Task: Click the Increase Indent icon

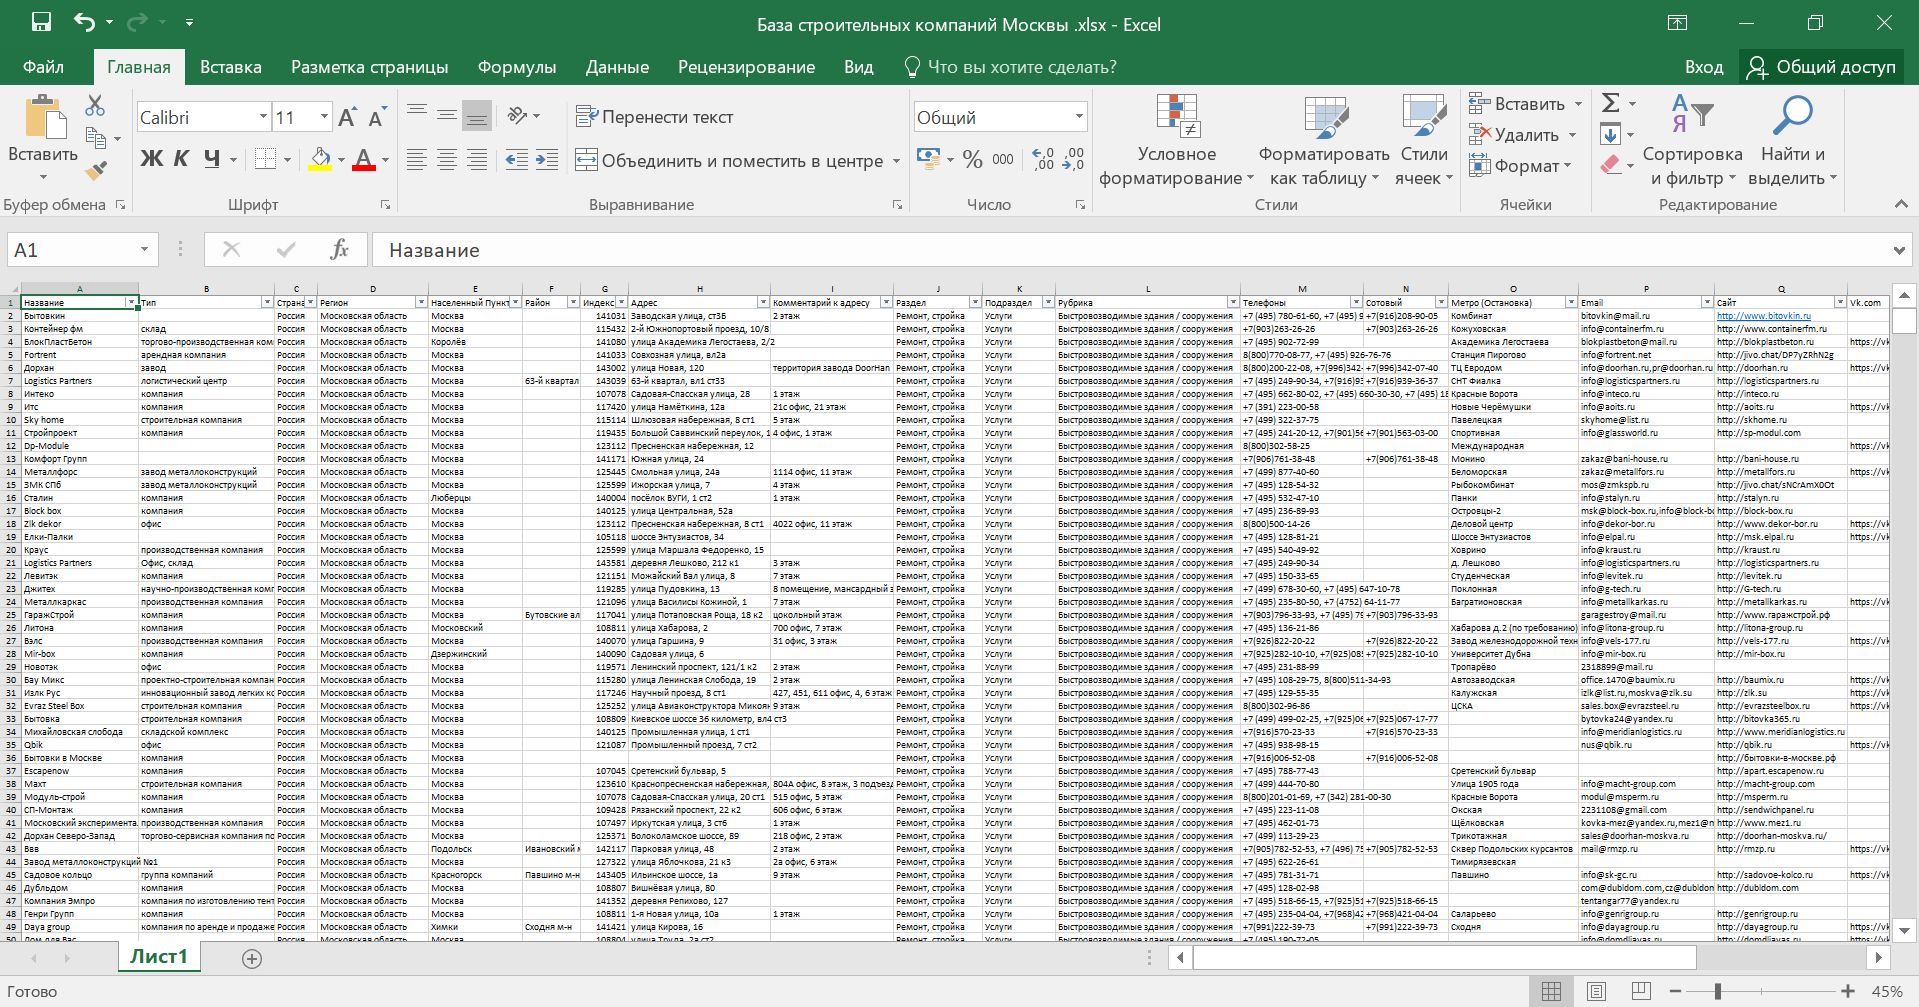Action: click(547, 160)
